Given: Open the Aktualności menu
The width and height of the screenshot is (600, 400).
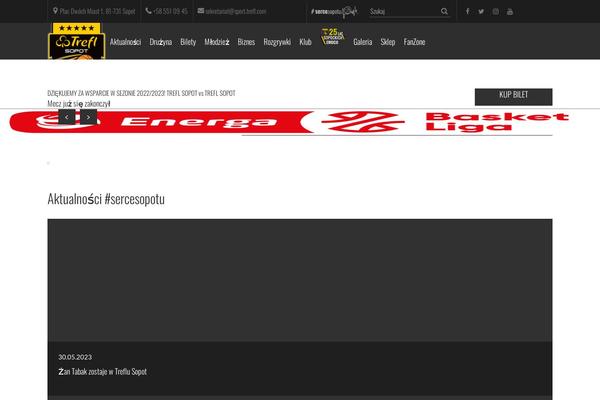Looking at the screenshot, I should (x=126, y=42).
